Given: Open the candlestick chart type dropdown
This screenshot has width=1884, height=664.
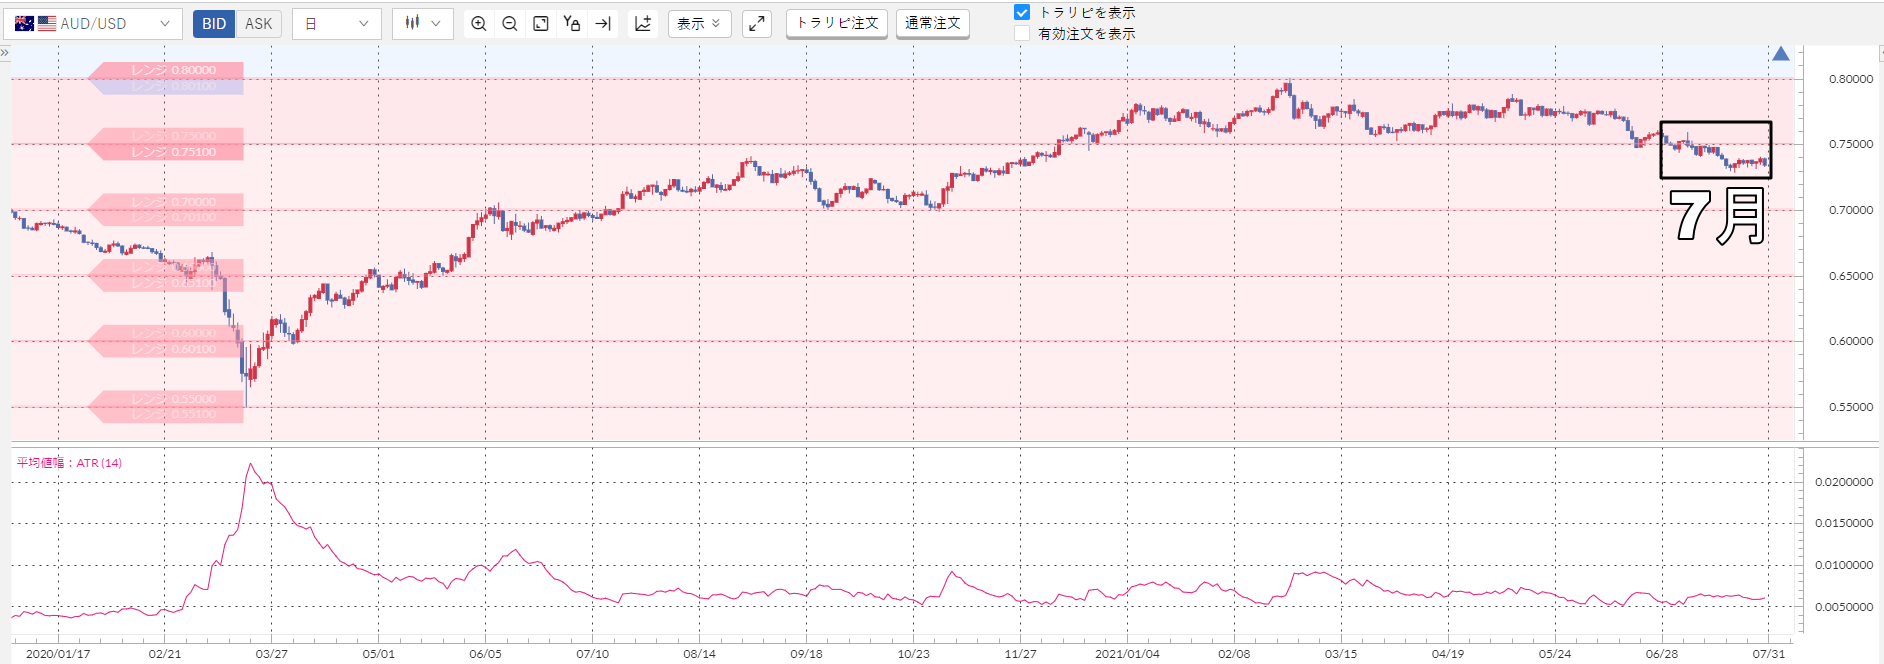Looking at the screenshot, I should point(422,23).
